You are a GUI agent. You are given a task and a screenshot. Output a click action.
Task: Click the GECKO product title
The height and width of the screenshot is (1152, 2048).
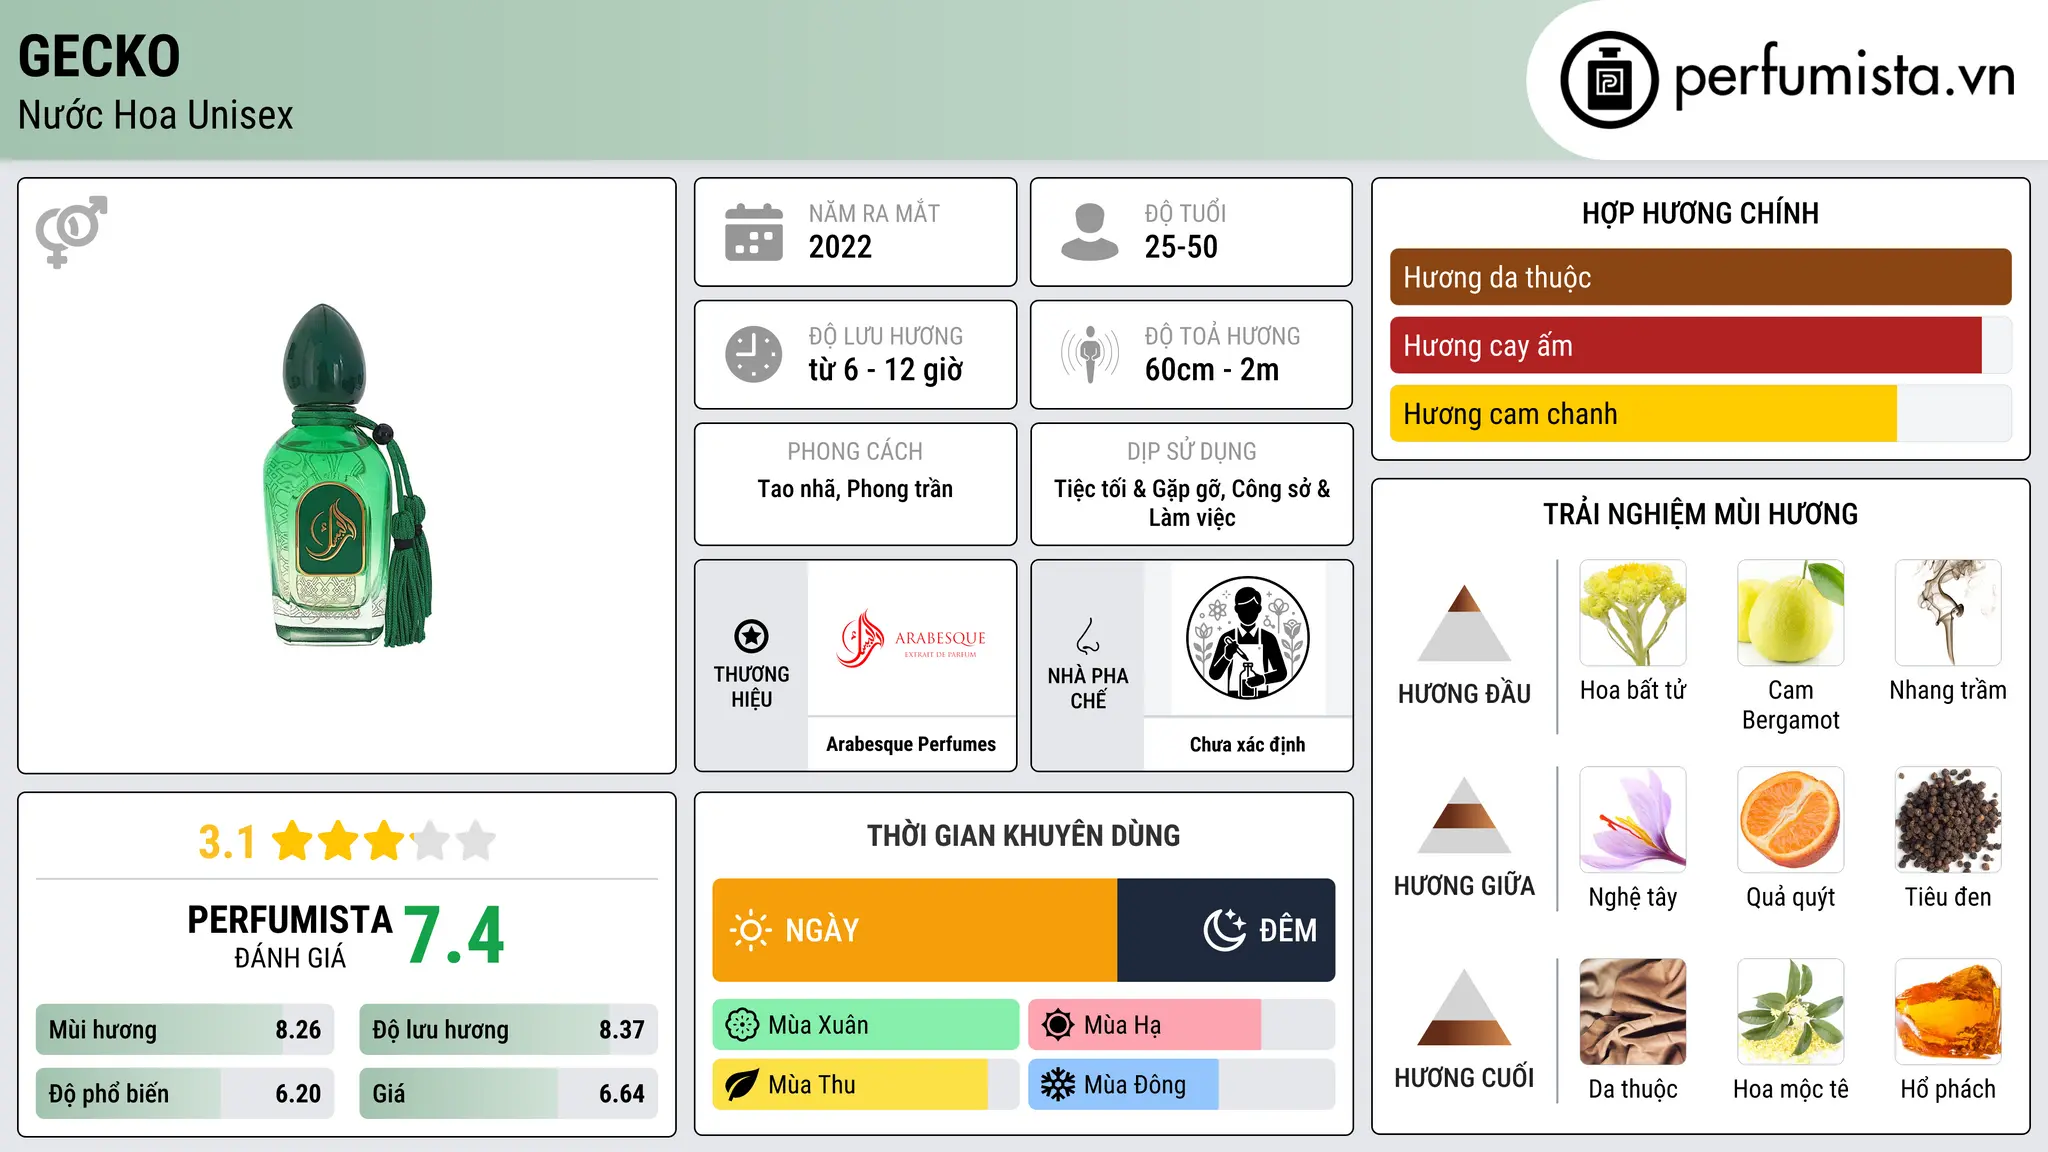99,56
